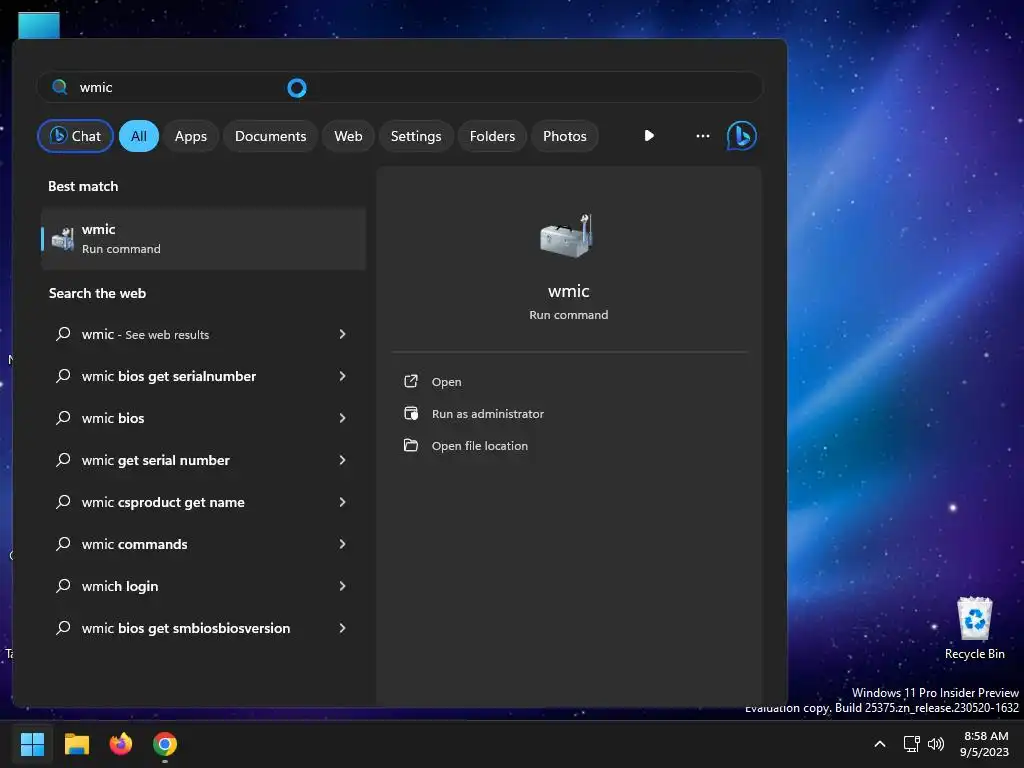This screenshot has width=1024, height=768.
Task: Launch Firefox from the taskbar
Action: click(x=120, y=744)
